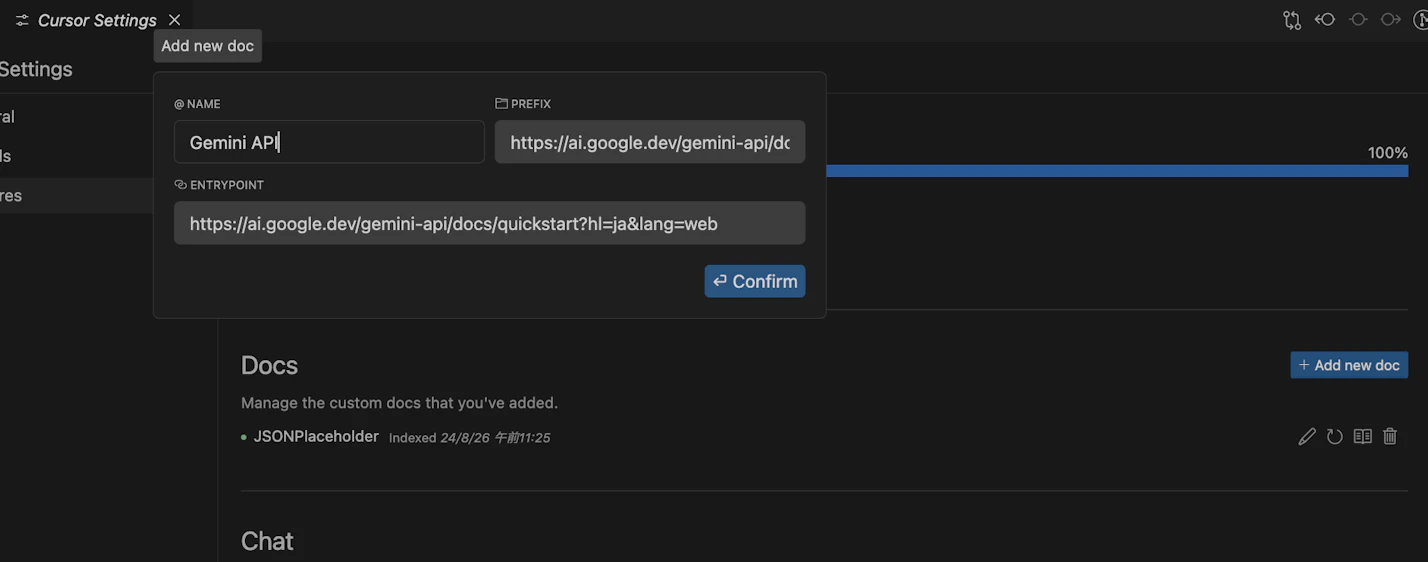Open the Models settings sidebar item

6,156
